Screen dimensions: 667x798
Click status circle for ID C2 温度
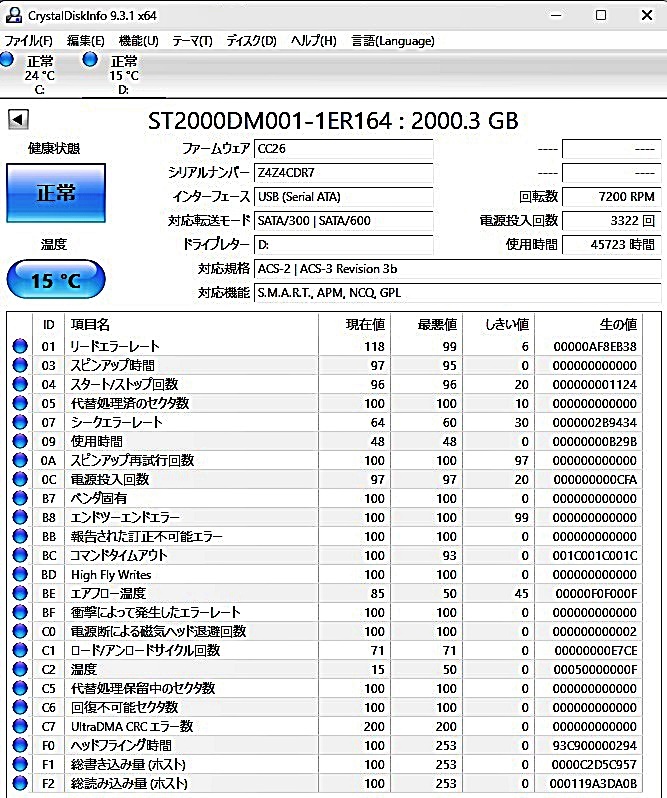(20, 669)
